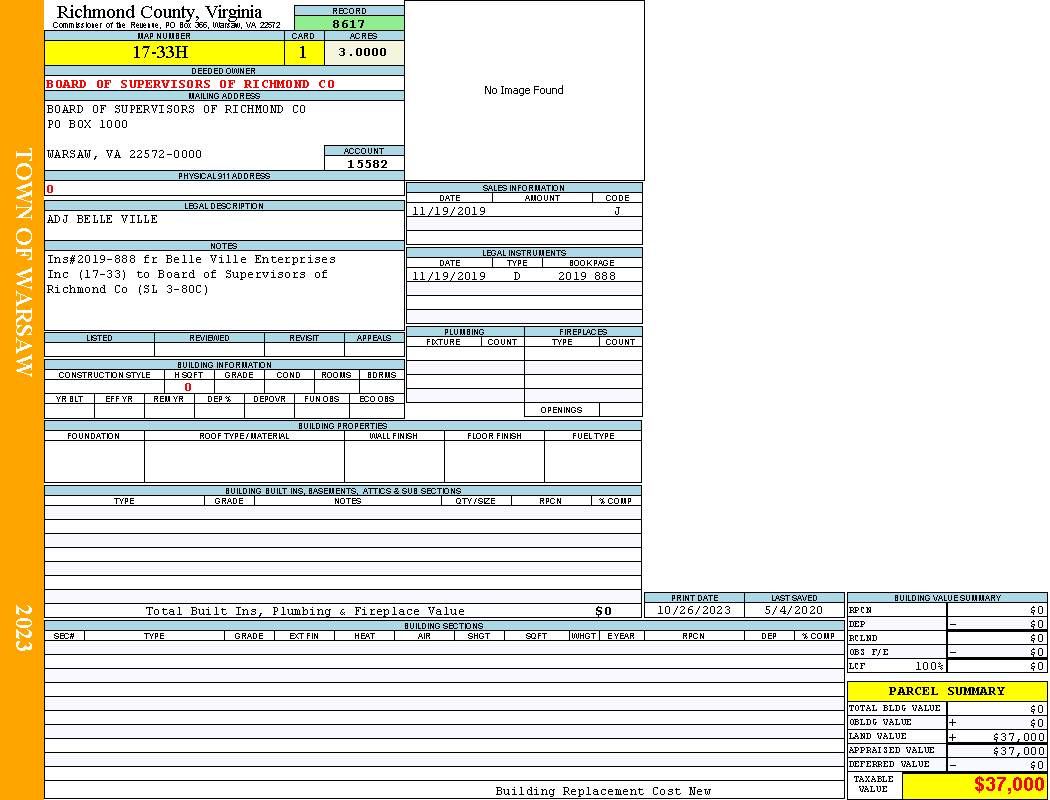Select the legal instrument book/page 2019 888
The height and width of the screenshot is (800, 1050).
[x=587, y=276]
